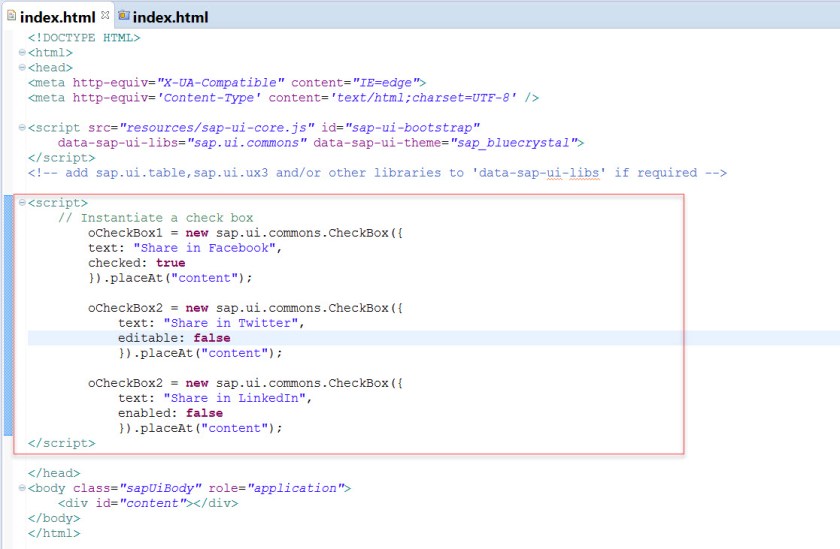This screenshot has height=549, width=840.
Task: Click the "sap-ui-bootstrap" id value
Action: coord(412,127)
